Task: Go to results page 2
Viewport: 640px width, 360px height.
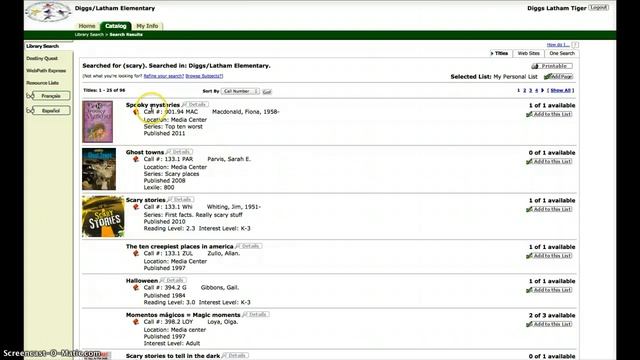Action: coord(524,90)
